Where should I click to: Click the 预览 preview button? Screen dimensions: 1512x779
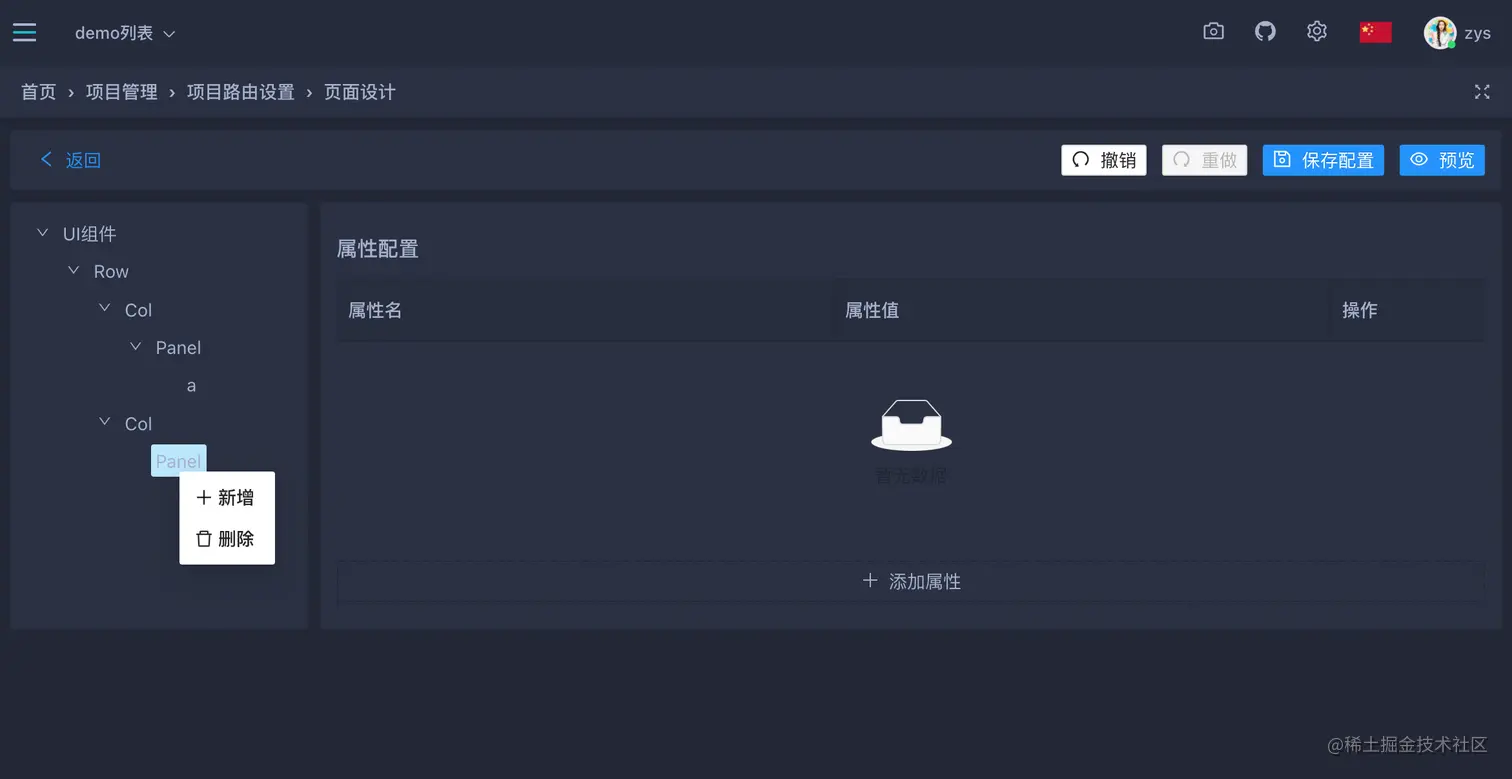[1442, 160]
